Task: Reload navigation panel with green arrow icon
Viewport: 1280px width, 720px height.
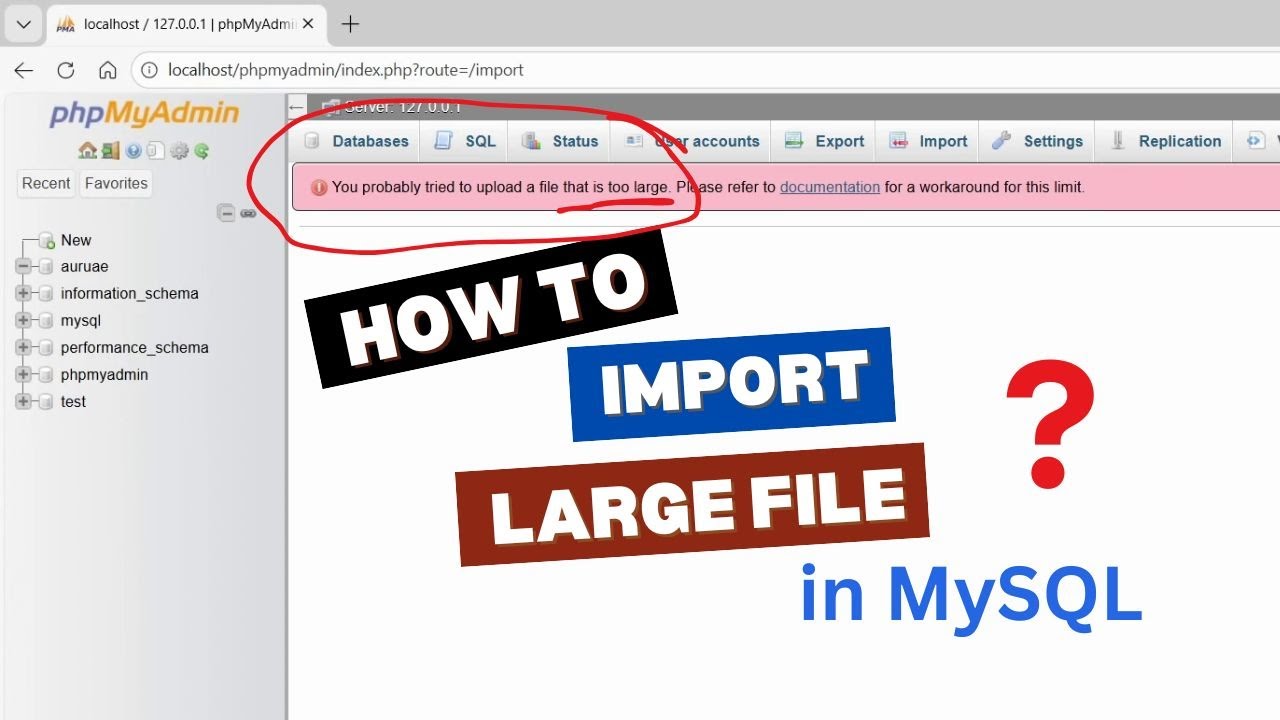Action: point(202,151)
